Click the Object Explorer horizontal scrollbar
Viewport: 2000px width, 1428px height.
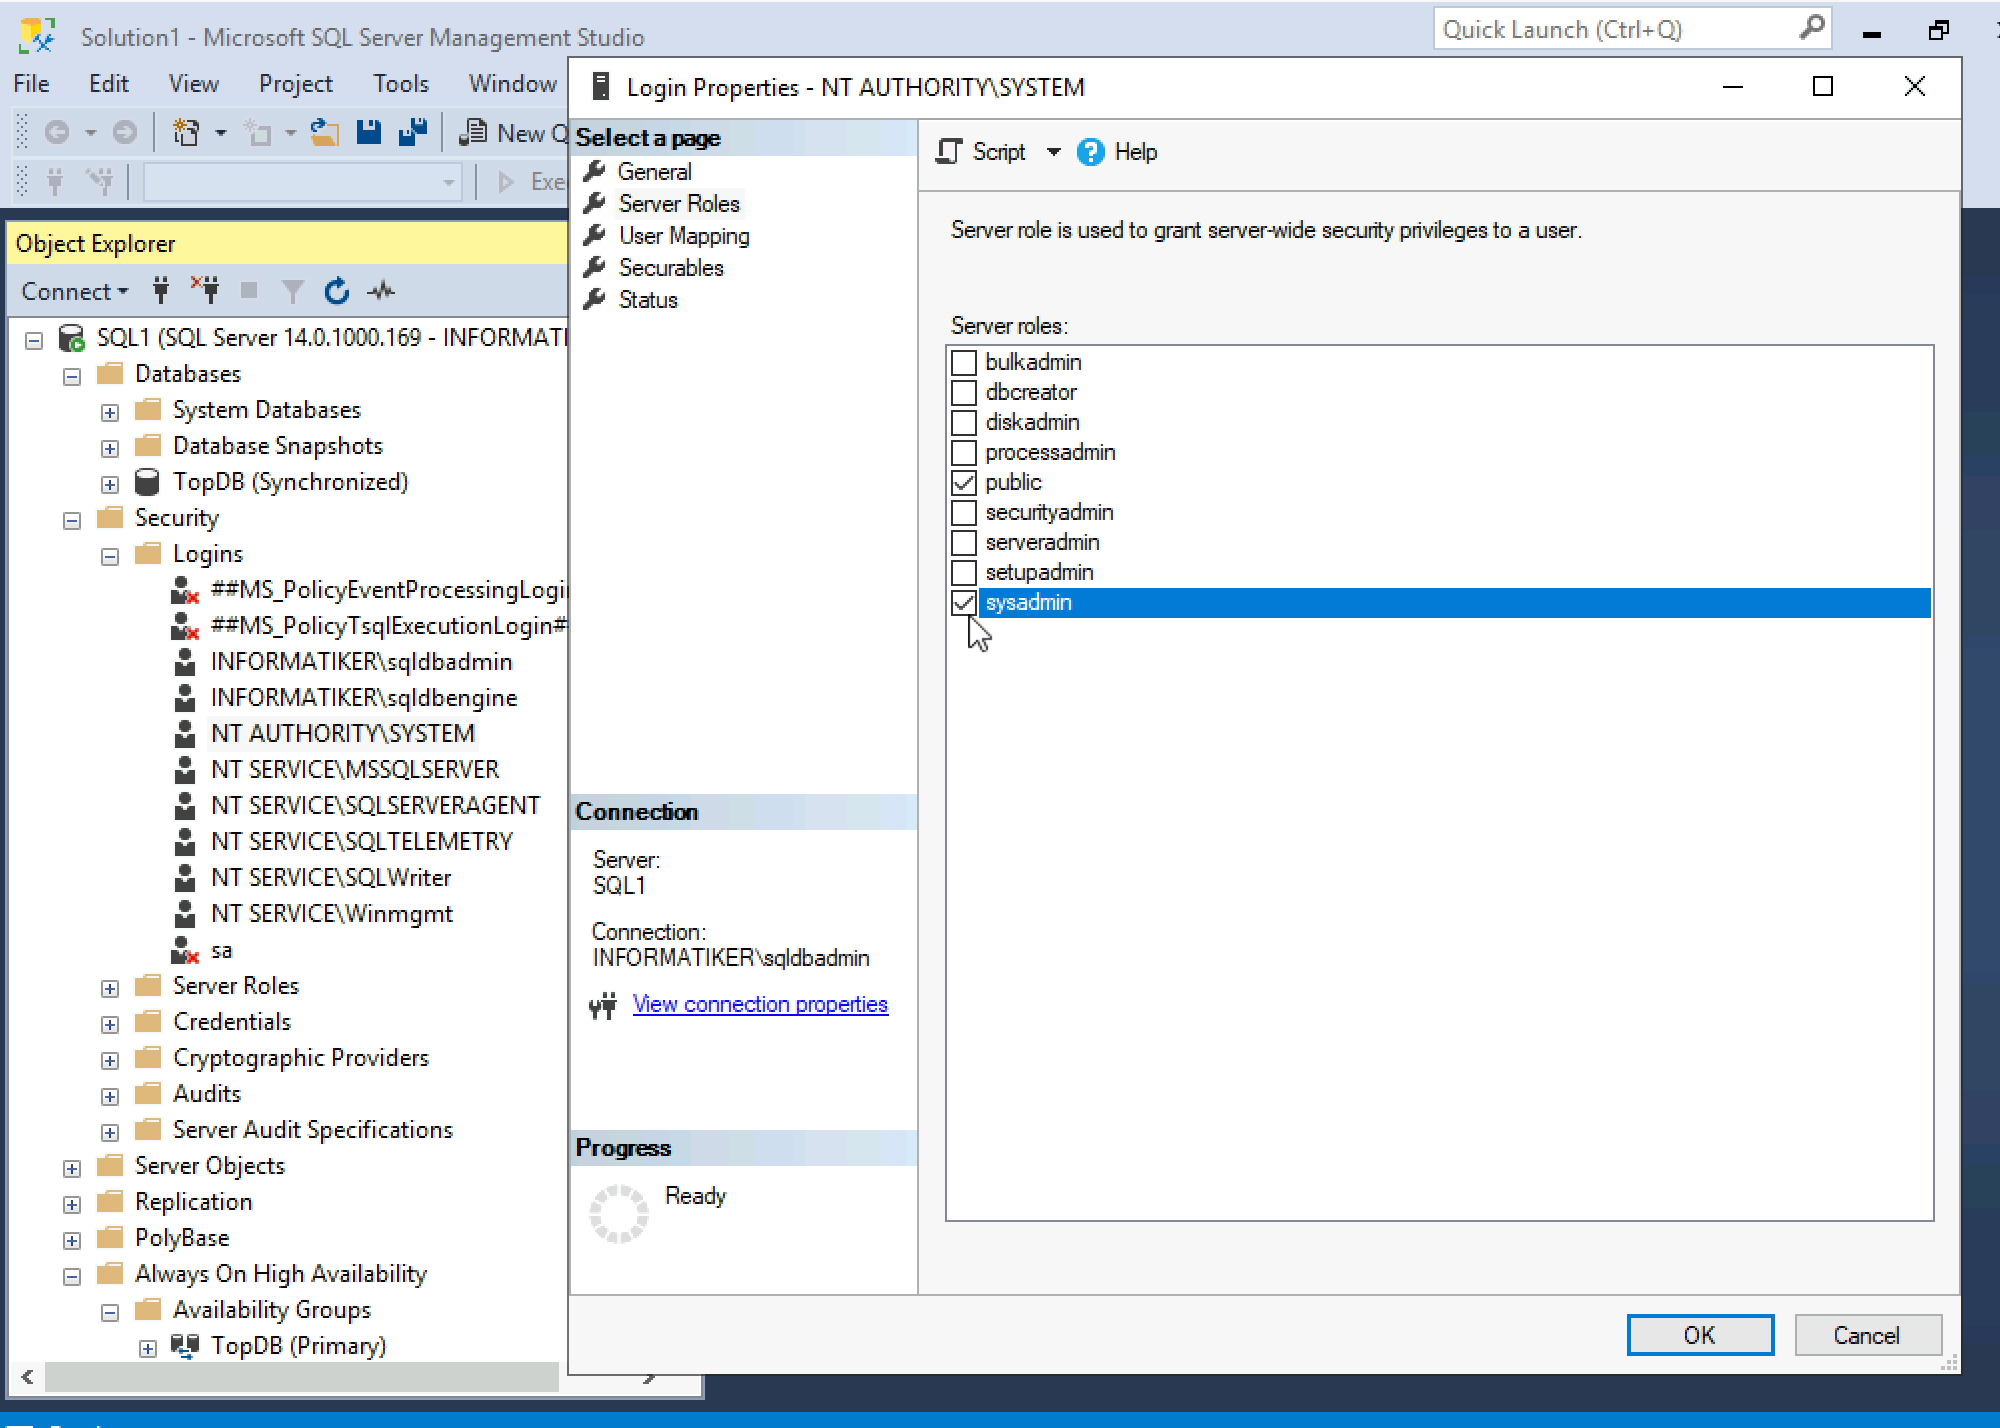pos(301,1377)
